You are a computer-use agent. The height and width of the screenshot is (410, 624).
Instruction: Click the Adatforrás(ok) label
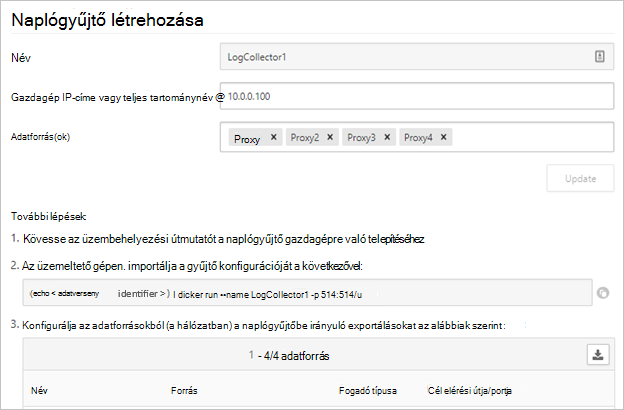(x=40, y=137)
